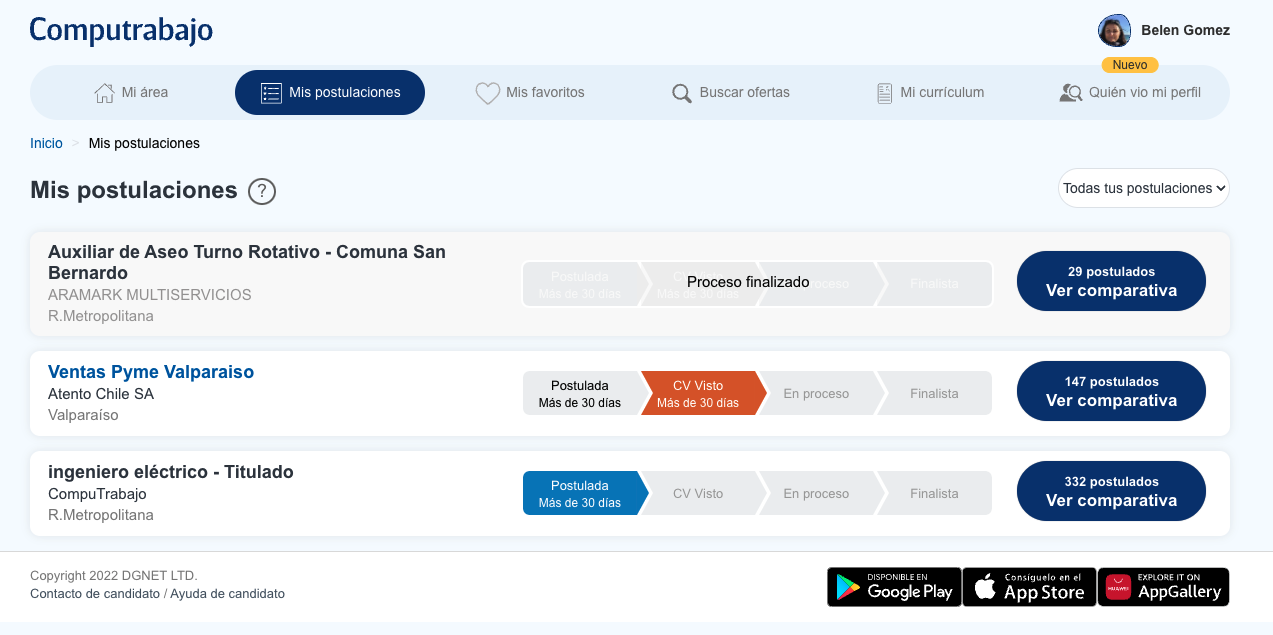This screenshot has width=1273, height=635.
Task: Click the Computrabajo logo
Action: click(121, 31)
